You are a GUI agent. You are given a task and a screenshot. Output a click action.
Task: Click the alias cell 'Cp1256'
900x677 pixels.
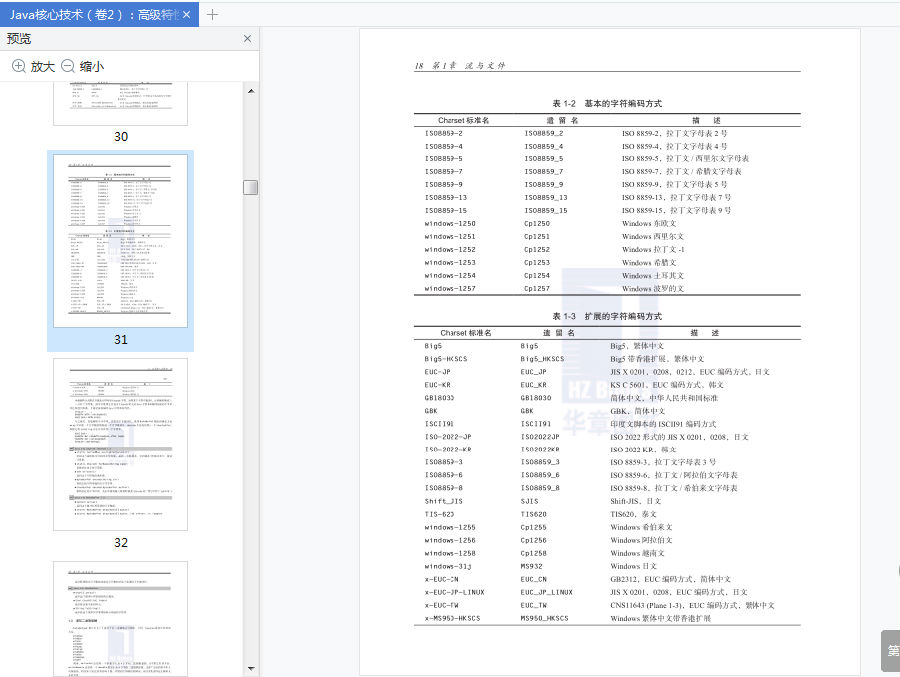(533, 540)
